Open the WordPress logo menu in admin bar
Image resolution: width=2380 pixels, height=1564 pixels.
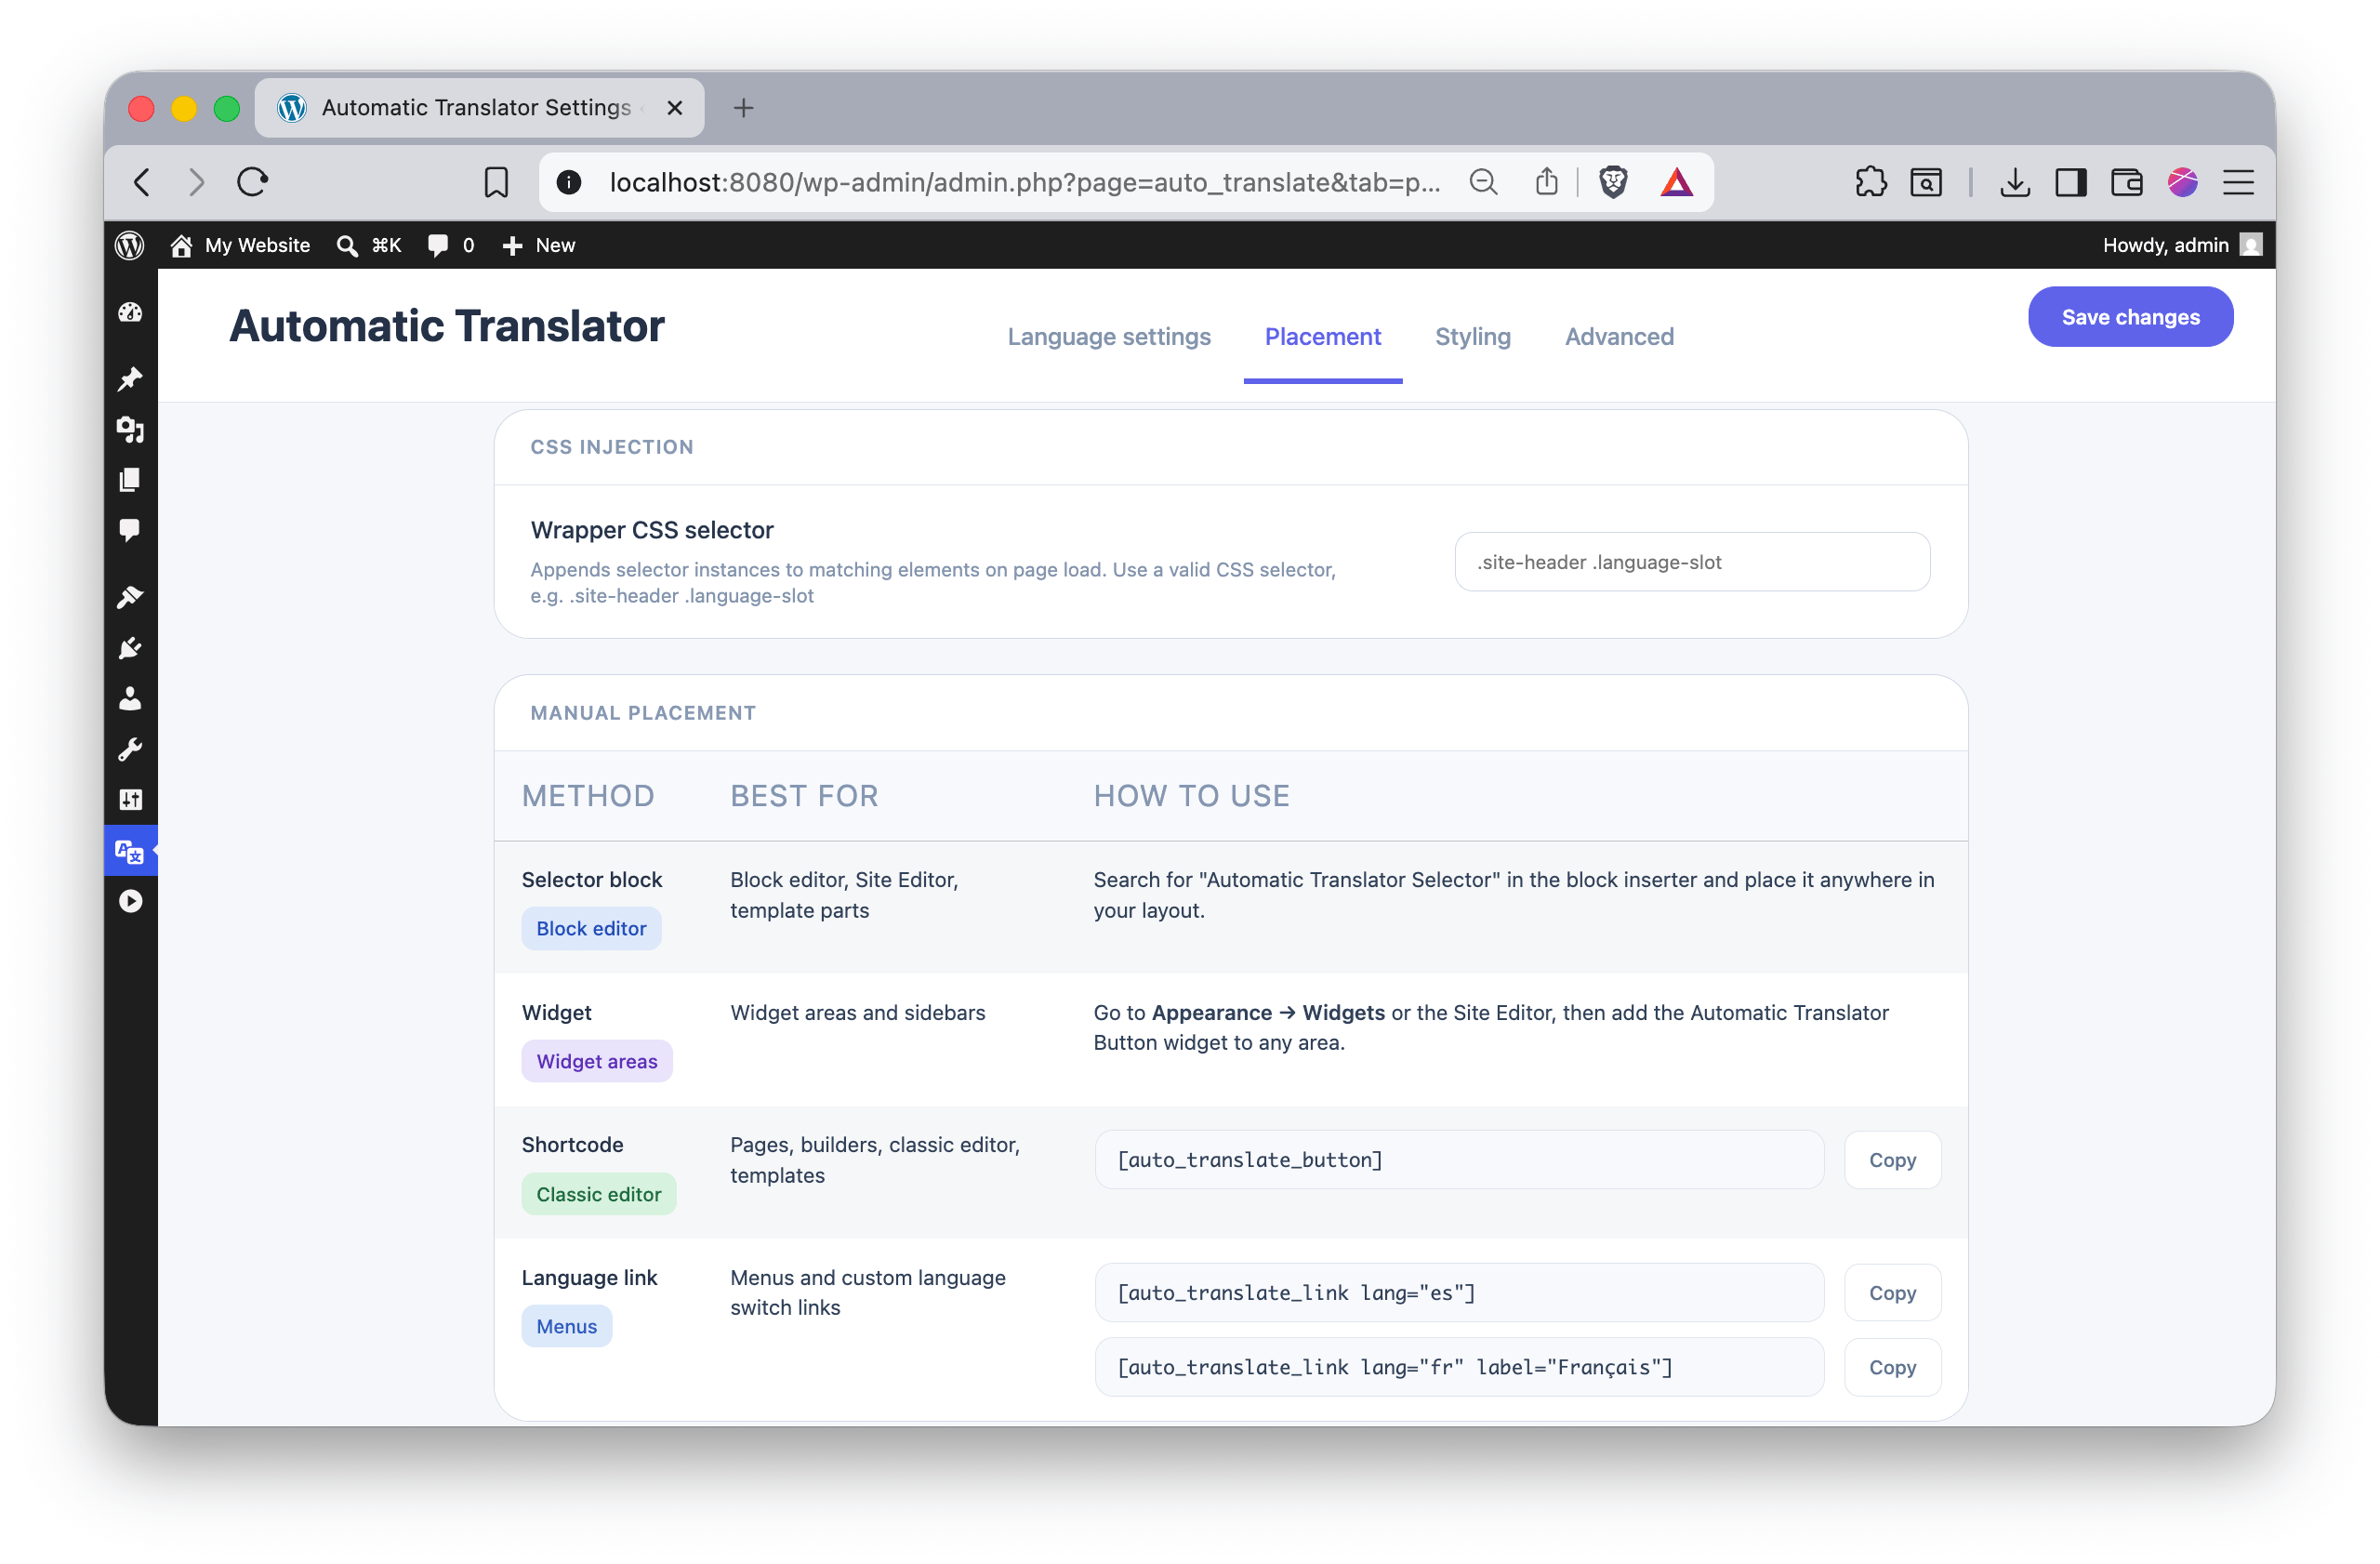point(130,245)
